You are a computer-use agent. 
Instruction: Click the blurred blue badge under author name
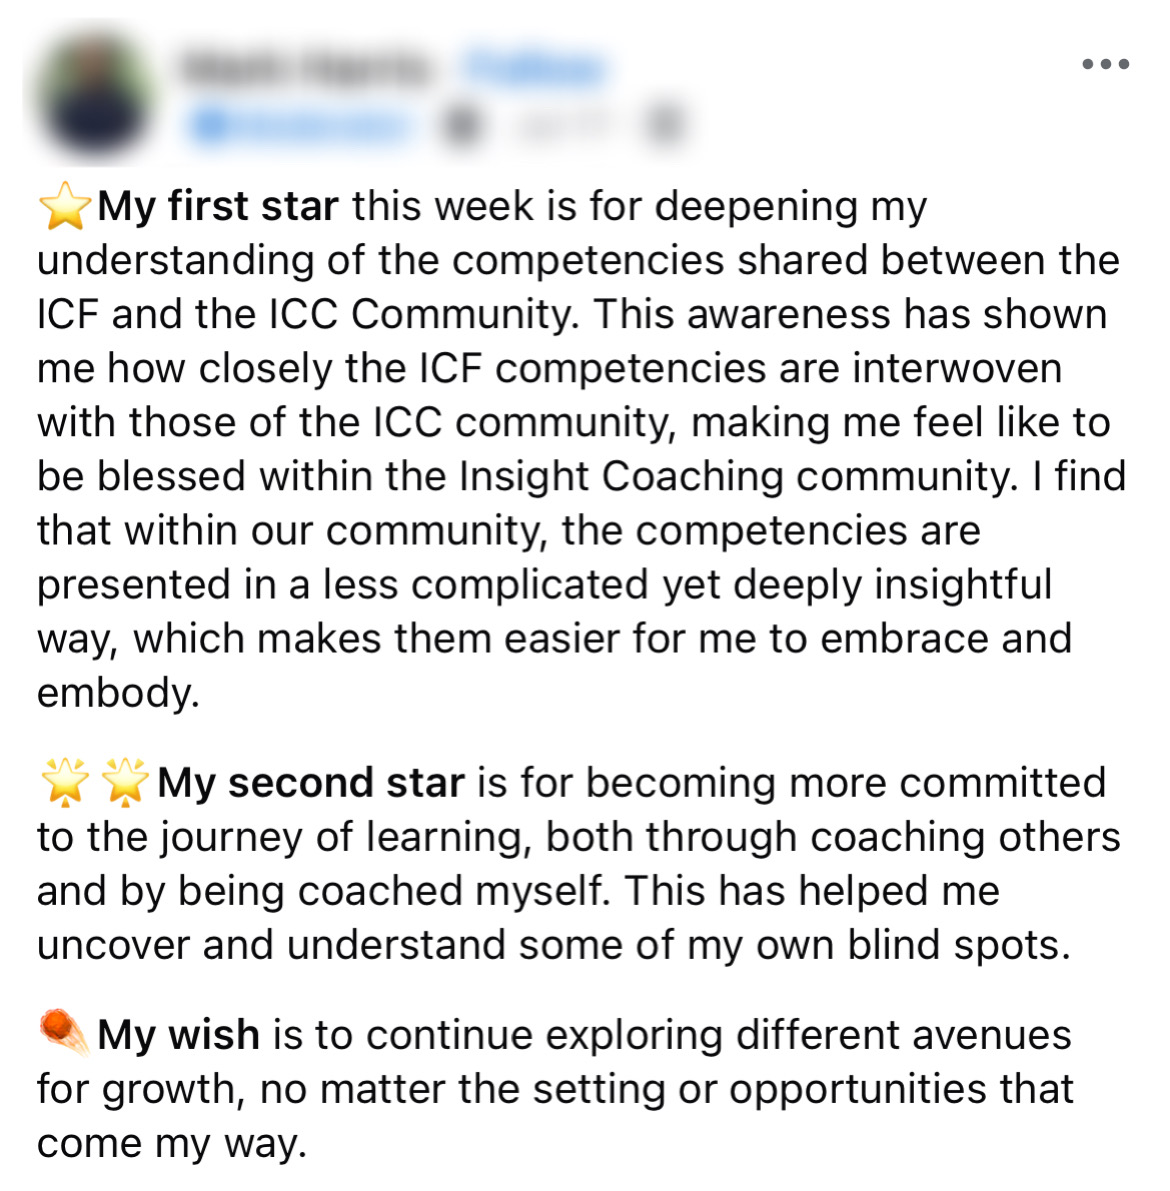(x=300, y=125)
